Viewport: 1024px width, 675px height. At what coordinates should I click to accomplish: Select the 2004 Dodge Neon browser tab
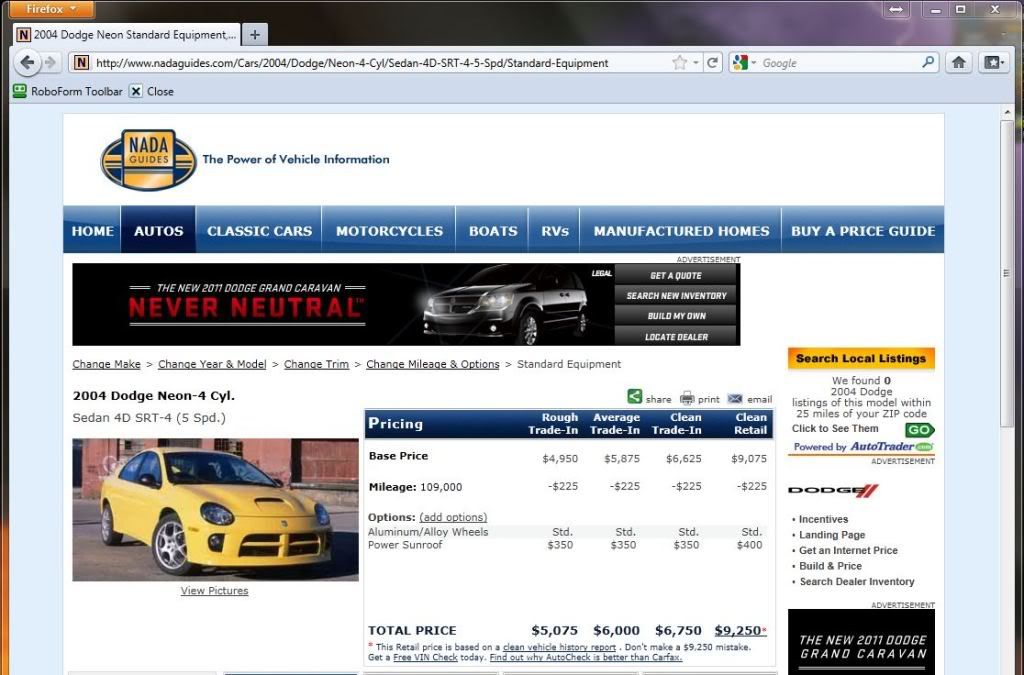coord(127,35)
